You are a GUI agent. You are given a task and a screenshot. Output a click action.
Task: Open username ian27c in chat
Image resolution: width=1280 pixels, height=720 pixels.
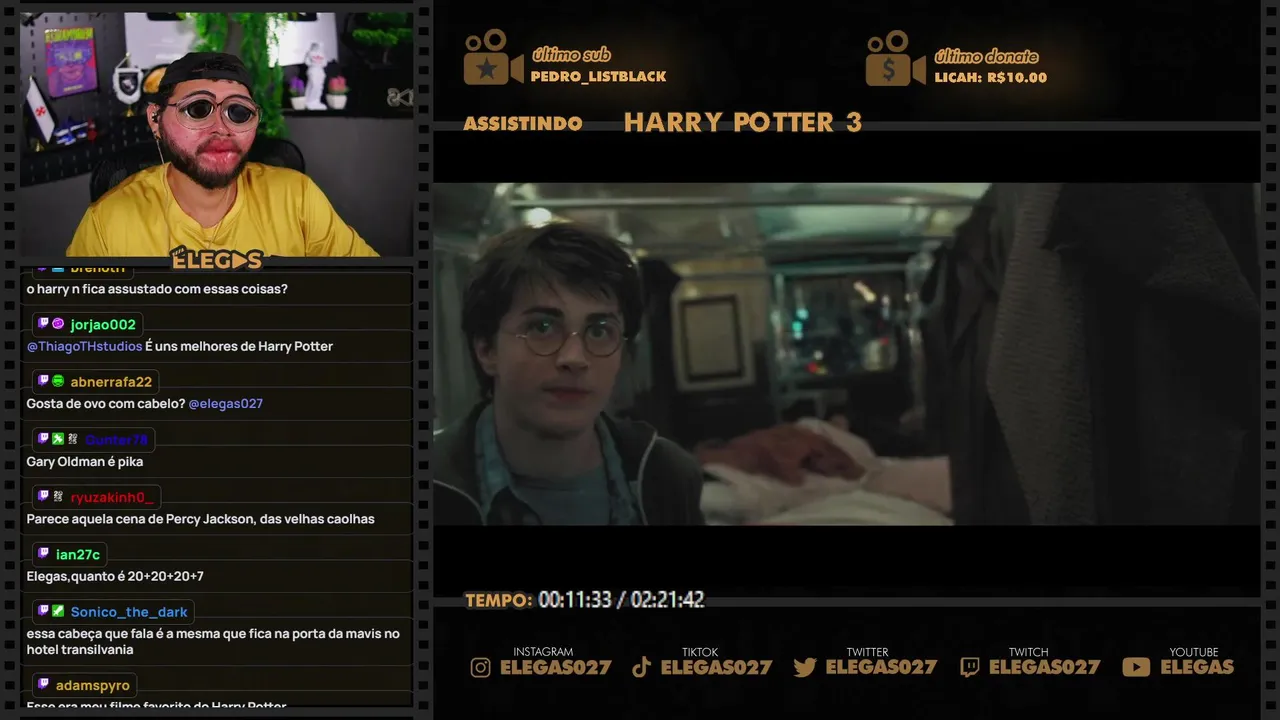click(78, 554)
